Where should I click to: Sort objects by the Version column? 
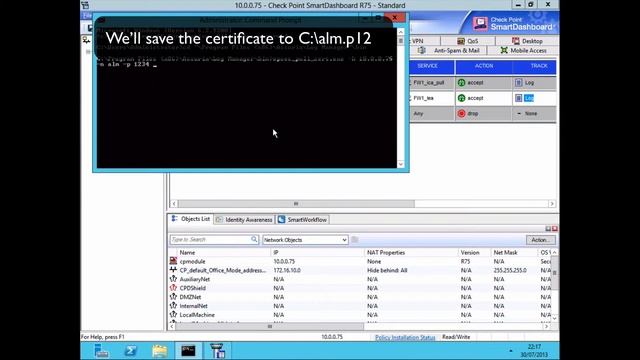tap(475, 253)
